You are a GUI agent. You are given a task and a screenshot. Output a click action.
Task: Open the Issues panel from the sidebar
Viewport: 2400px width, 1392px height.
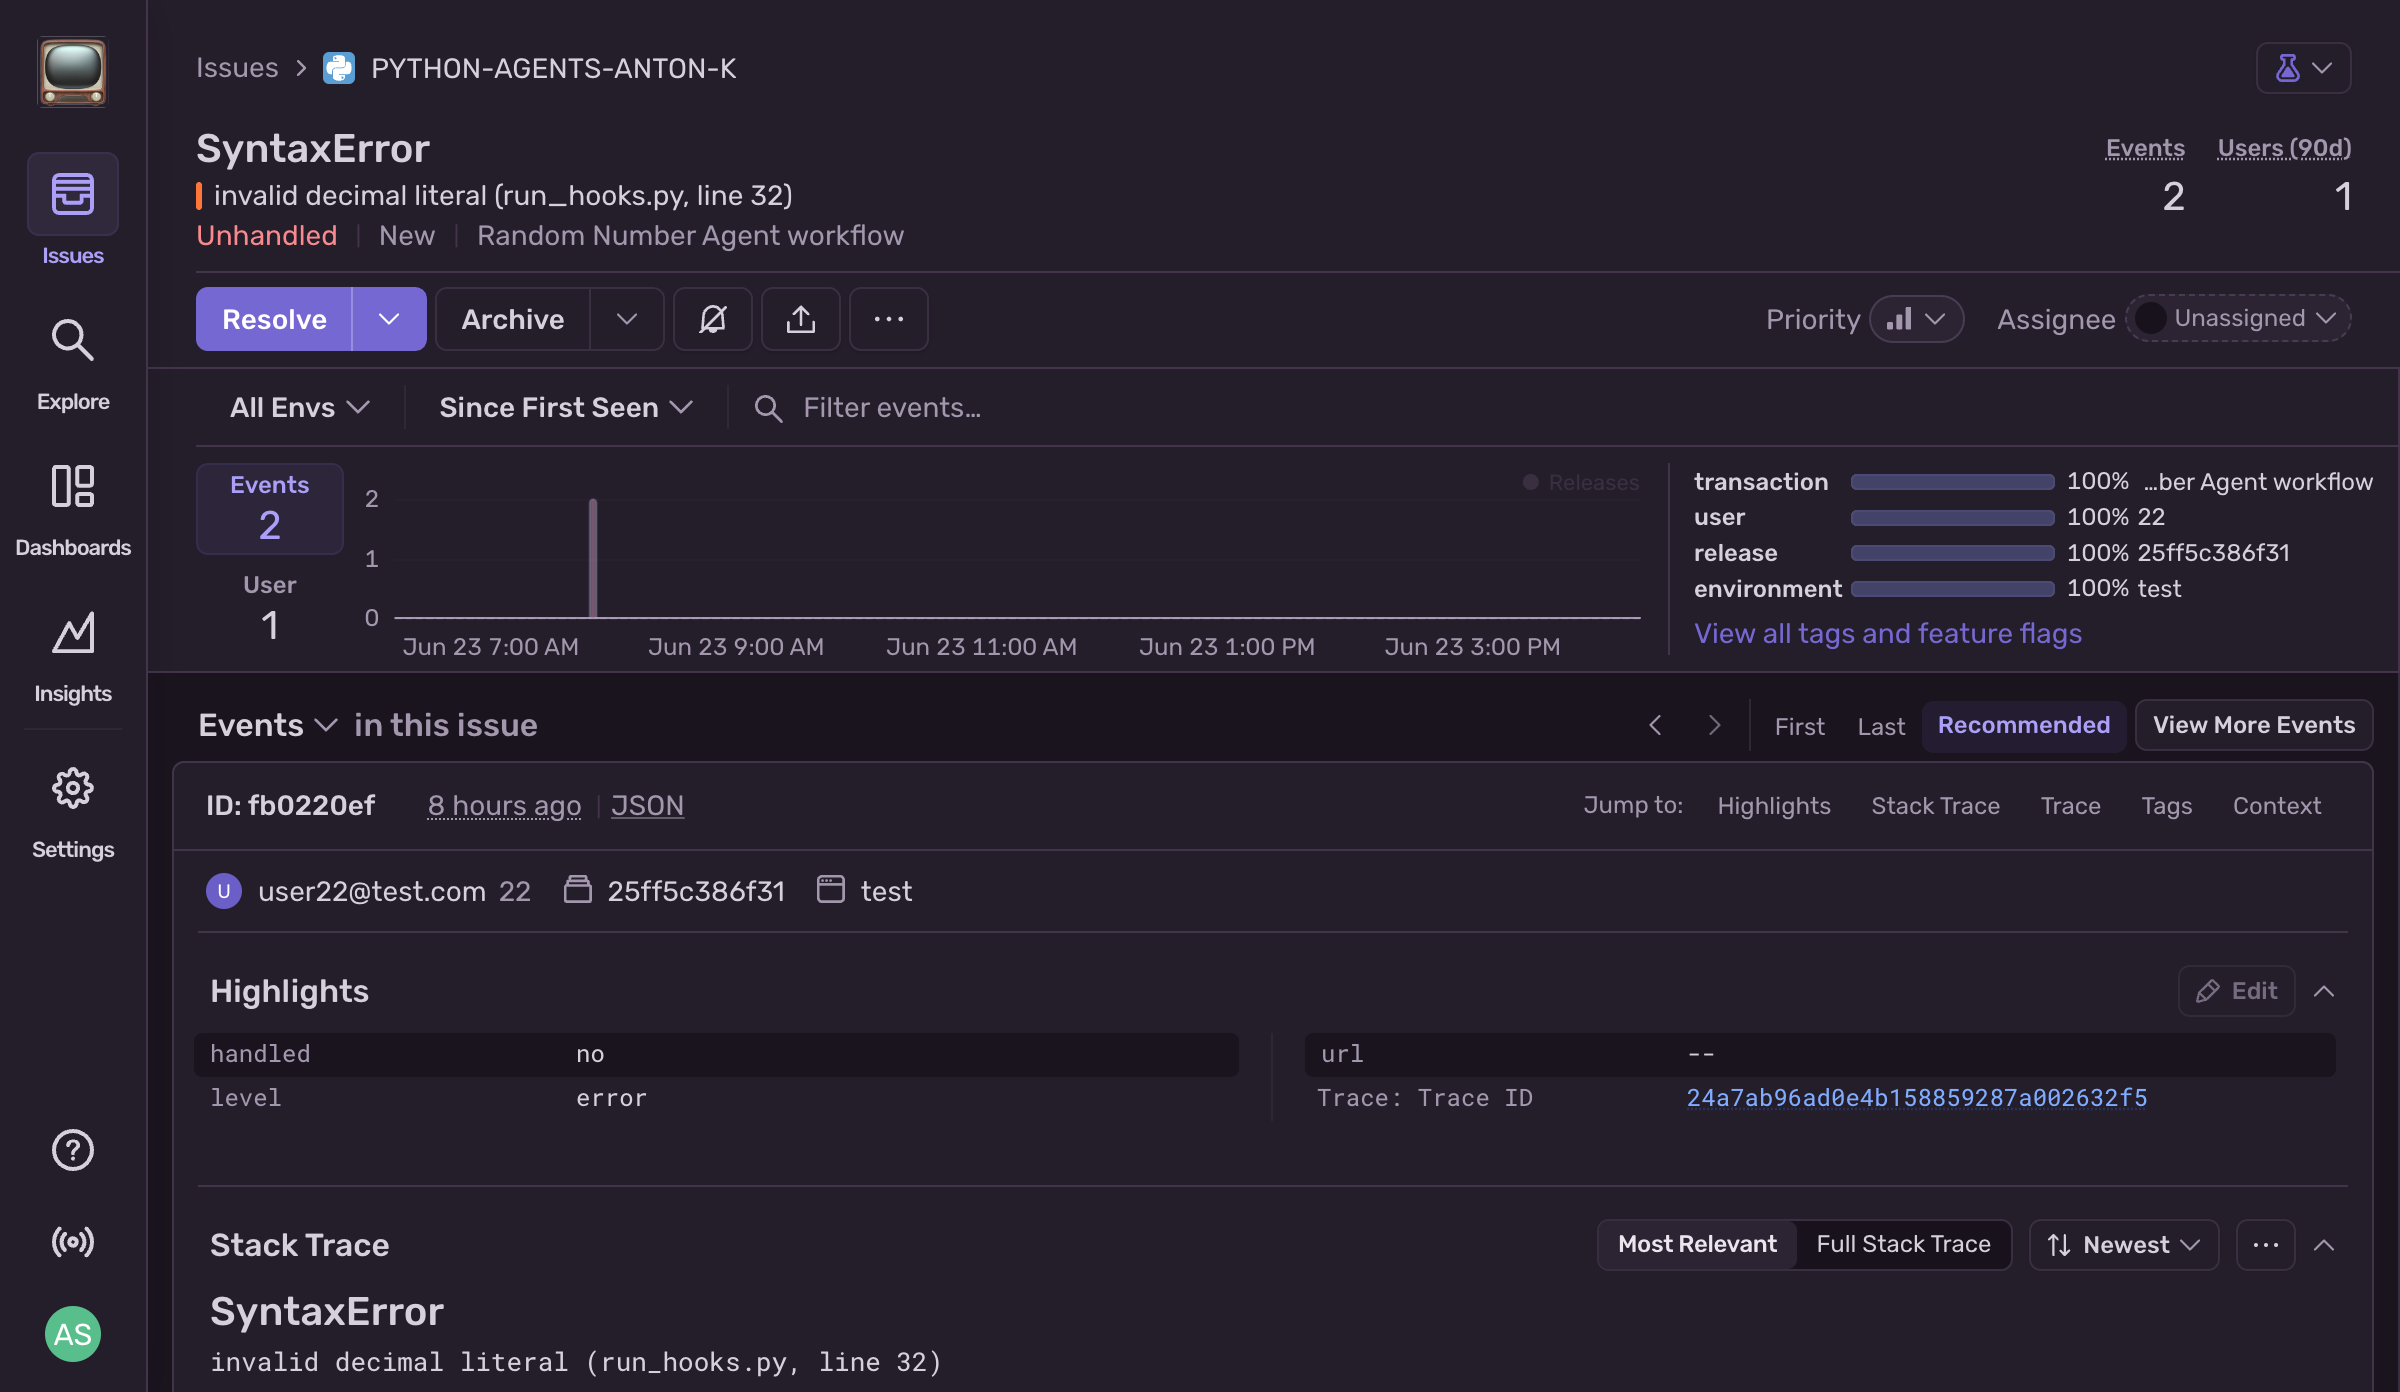click(x=72, y=210)
